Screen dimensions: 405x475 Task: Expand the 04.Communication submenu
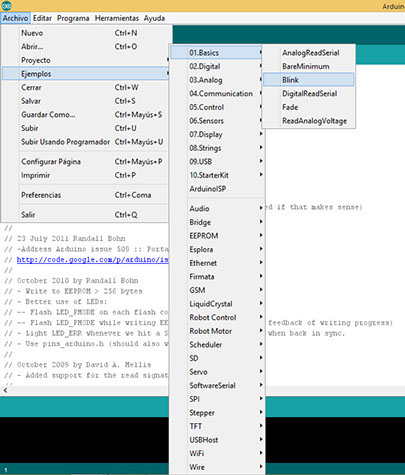click(x=217, y=94)
